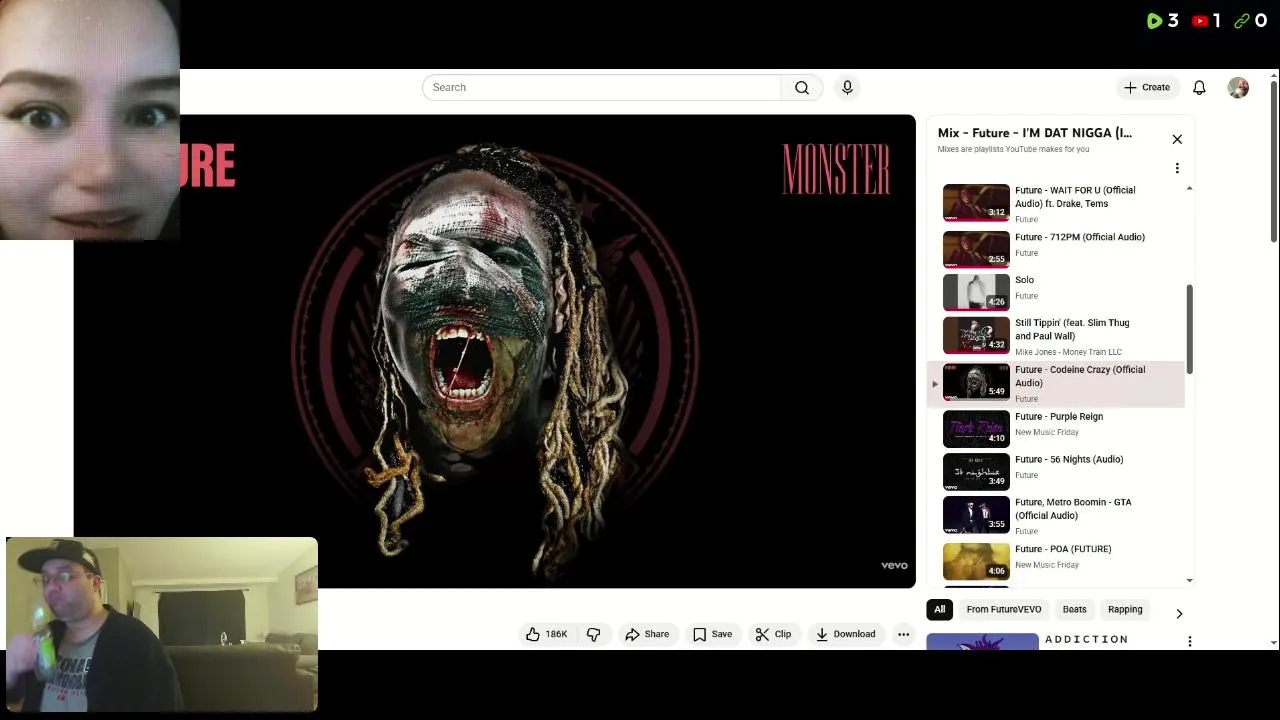Open the GTA video thumbnail
The image size is (1280, 720).
(976, 515)
